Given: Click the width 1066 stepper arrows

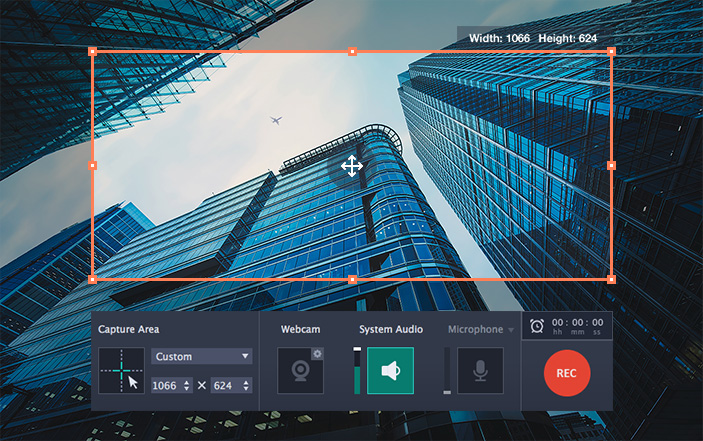Looking at the screenshot, I should 187,385.
